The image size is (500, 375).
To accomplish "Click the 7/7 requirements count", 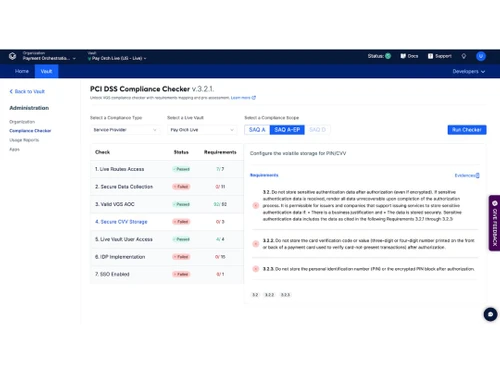I will [220, 169].
